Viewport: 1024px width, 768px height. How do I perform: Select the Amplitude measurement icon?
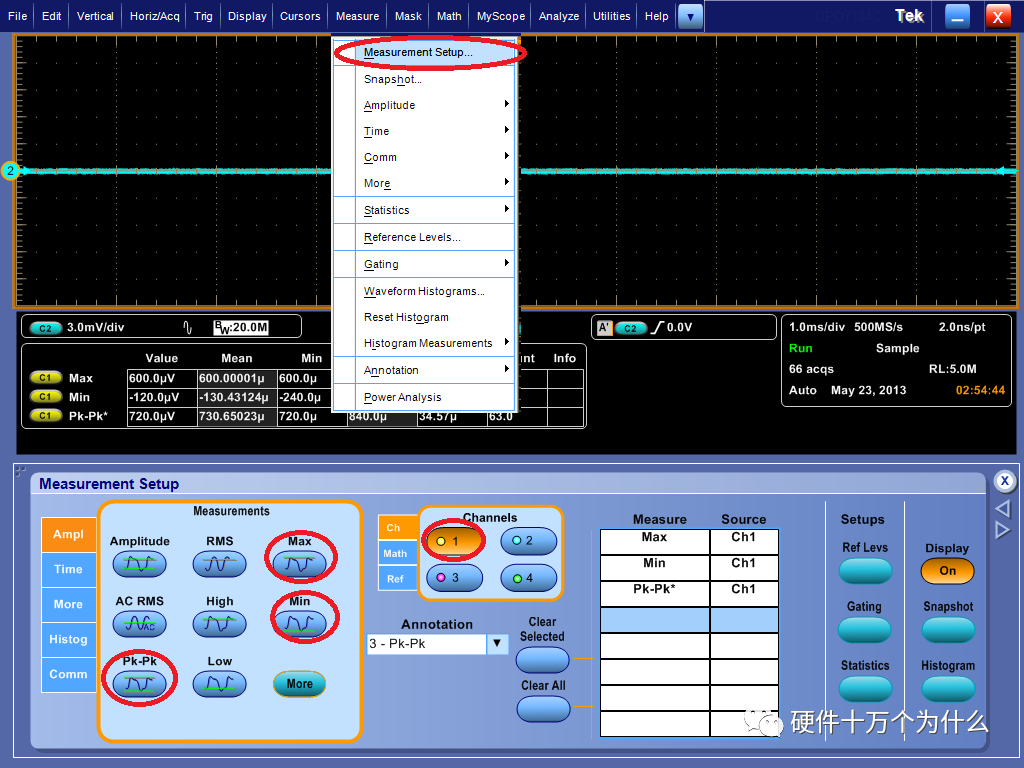pyautogui.click(x=139, y=565)
